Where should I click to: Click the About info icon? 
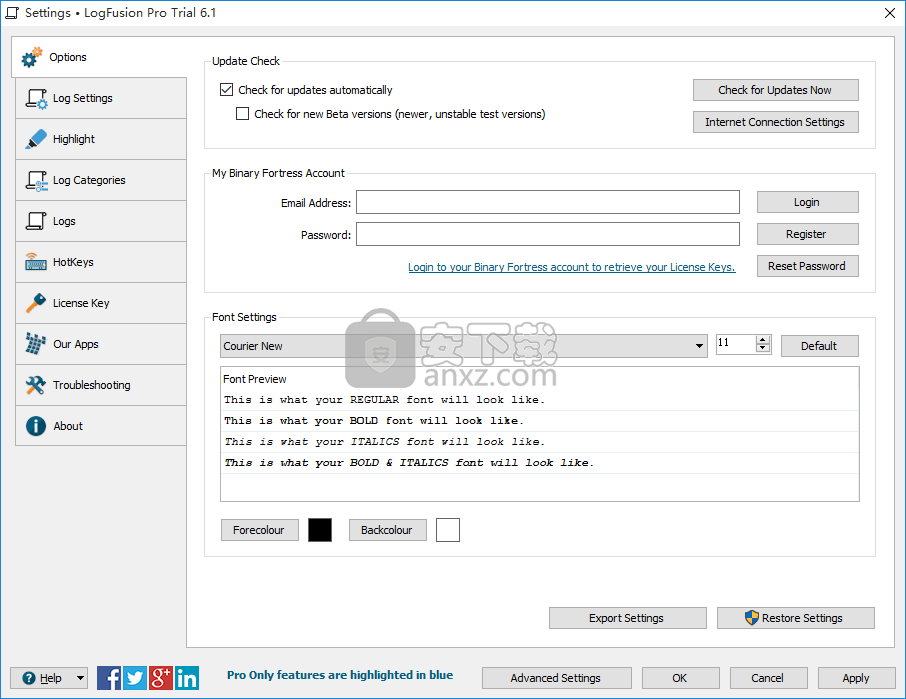pos(36,426)
